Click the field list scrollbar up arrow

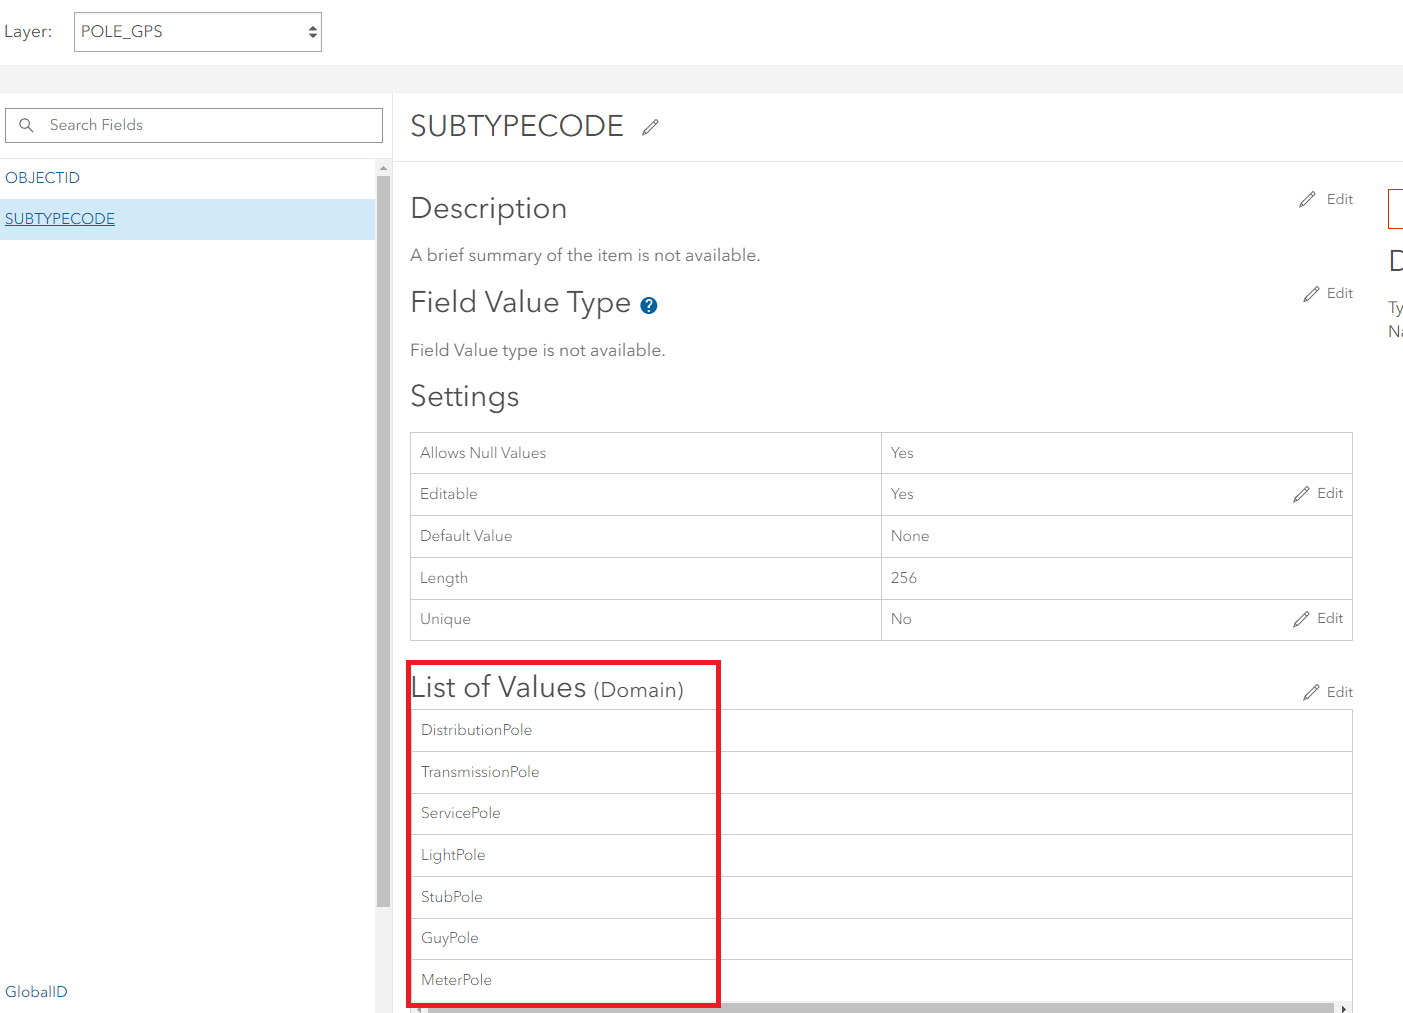tap(383, 167)
